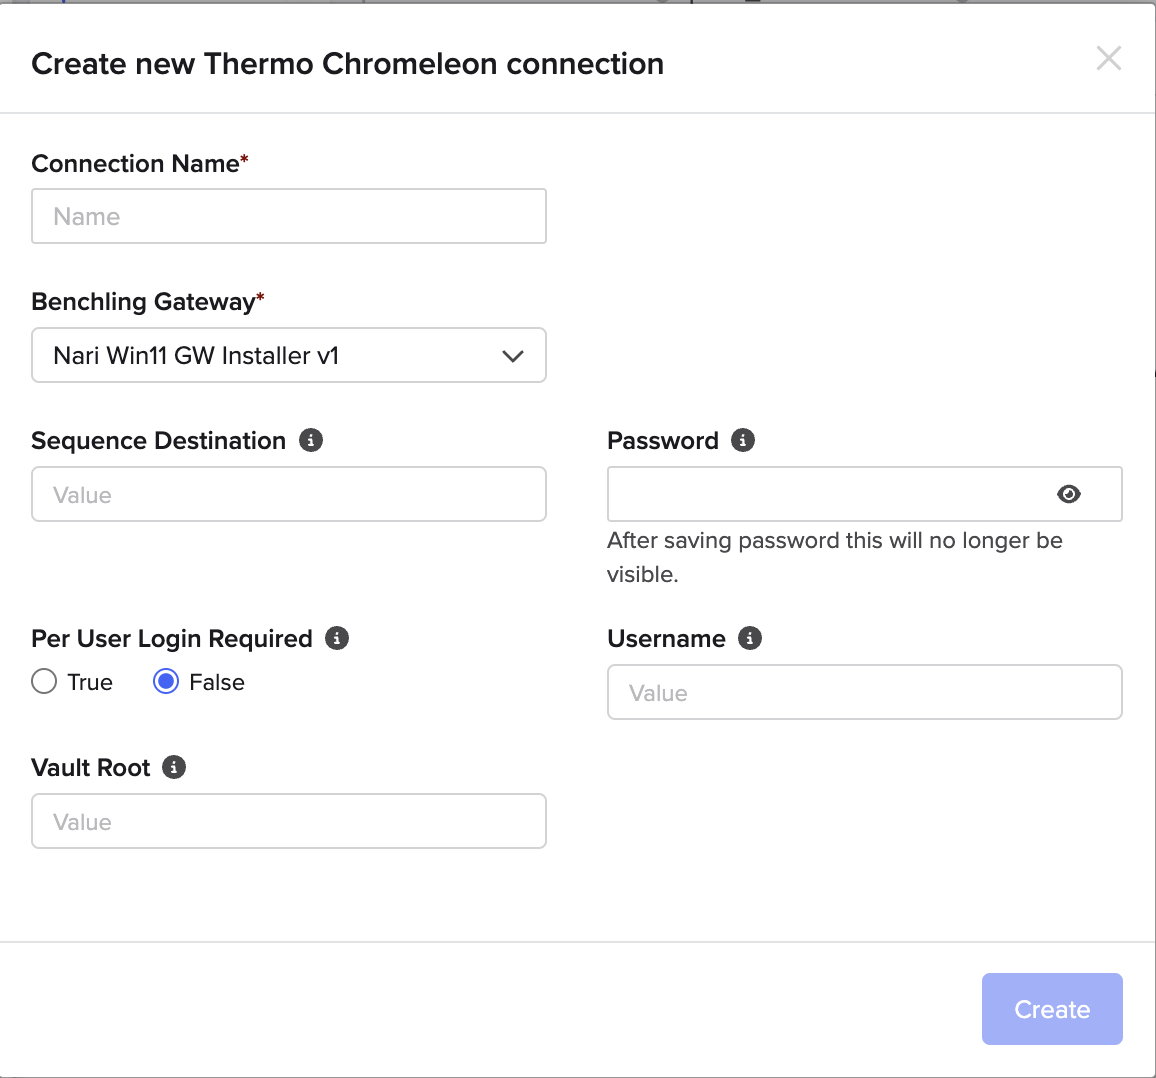This screenshot has height=1078, width=1156.
Task: Click the Username info icon
Action: 750,638
